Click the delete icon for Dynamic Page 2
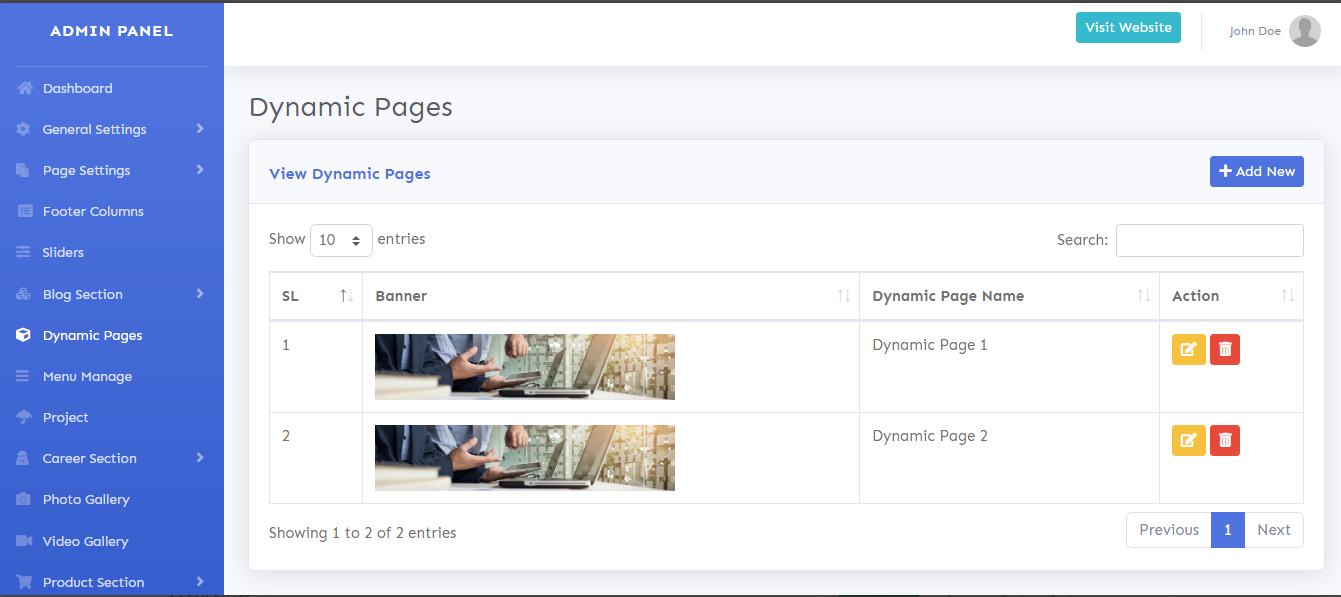The height and width of the screenshot is (597, 1341). point(1224,440)
